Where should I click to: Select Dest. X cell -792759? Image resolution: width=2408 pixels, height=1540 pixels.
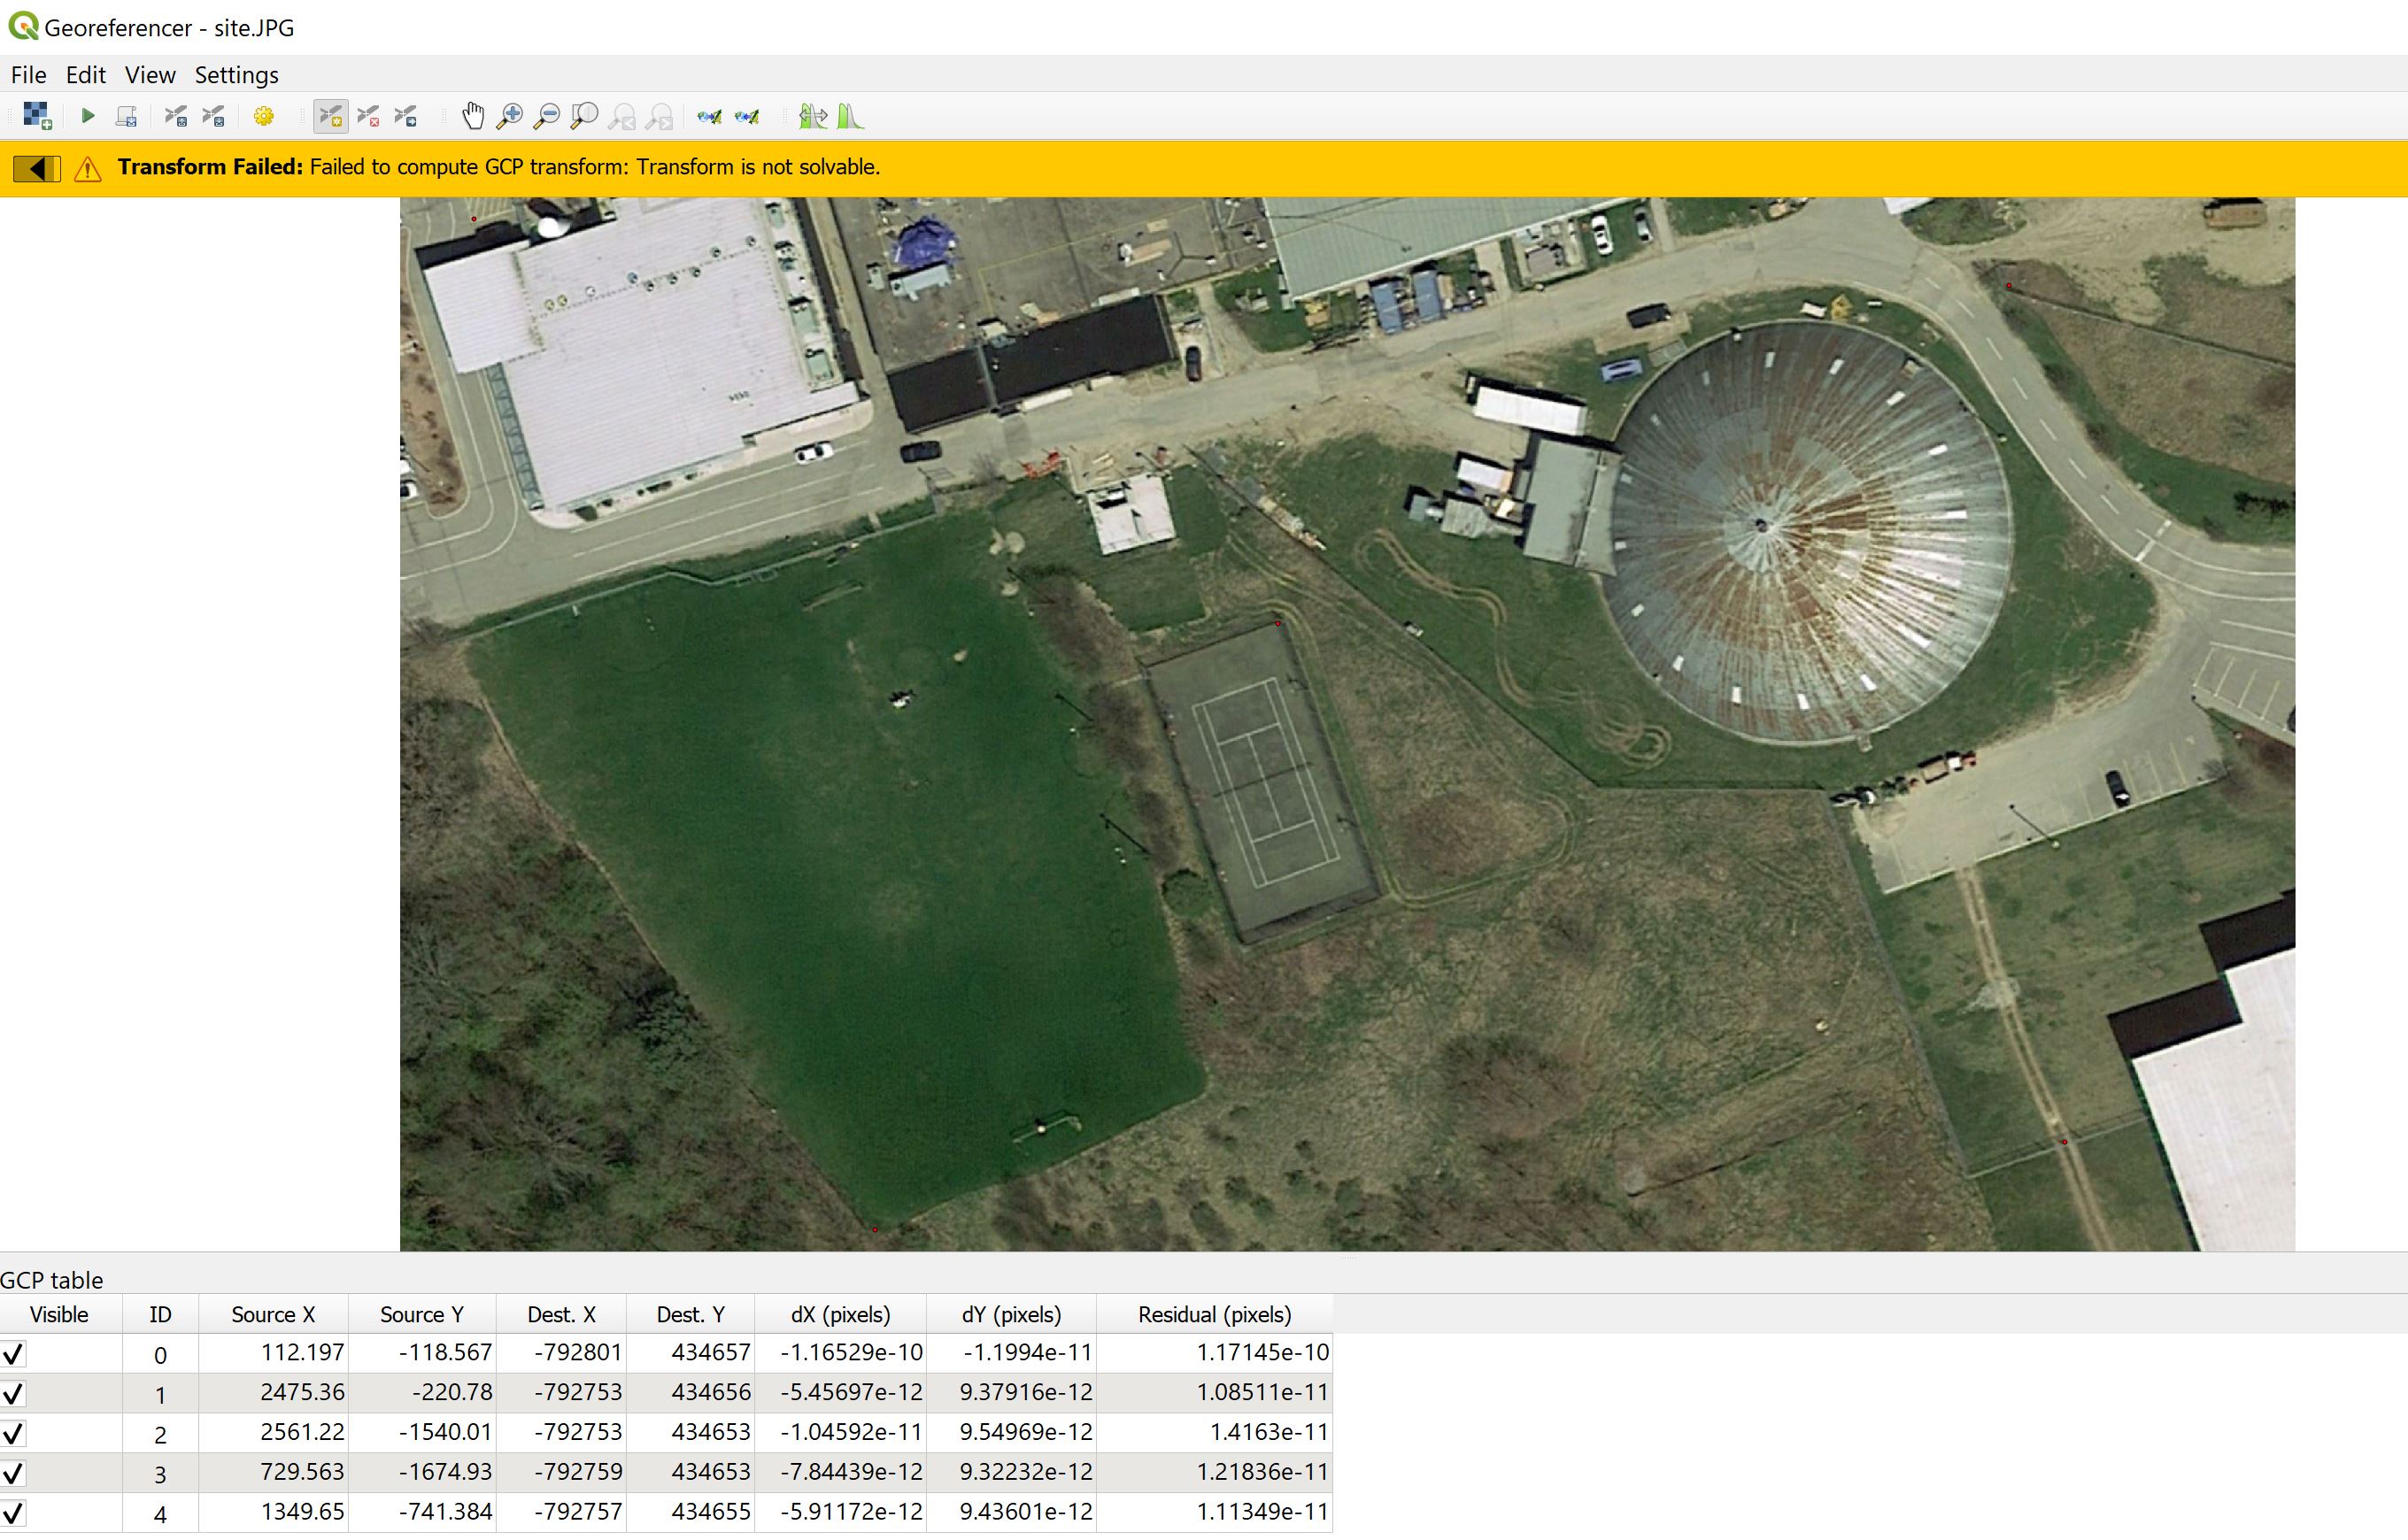pyautogui.click(x=561, y=1473)
